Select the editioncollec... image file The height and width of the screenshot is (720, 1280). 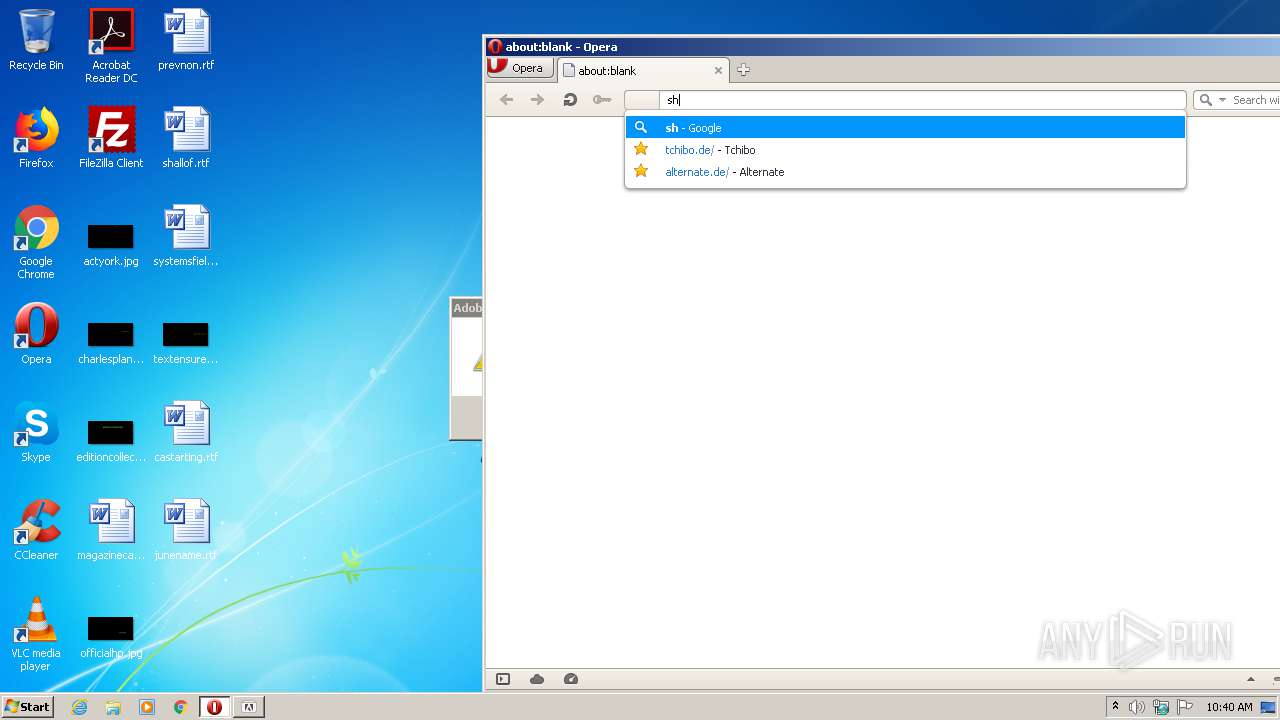pos(111,441)
